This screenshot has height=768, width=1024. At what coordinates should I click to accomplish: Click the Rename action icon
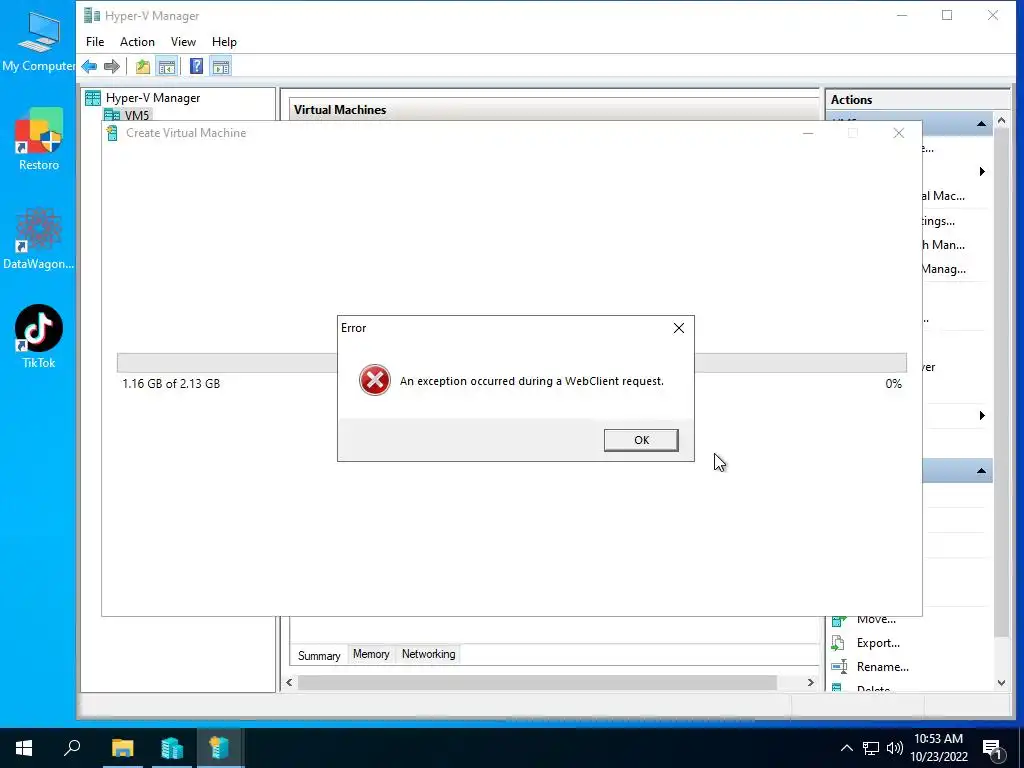pos(839,667)
